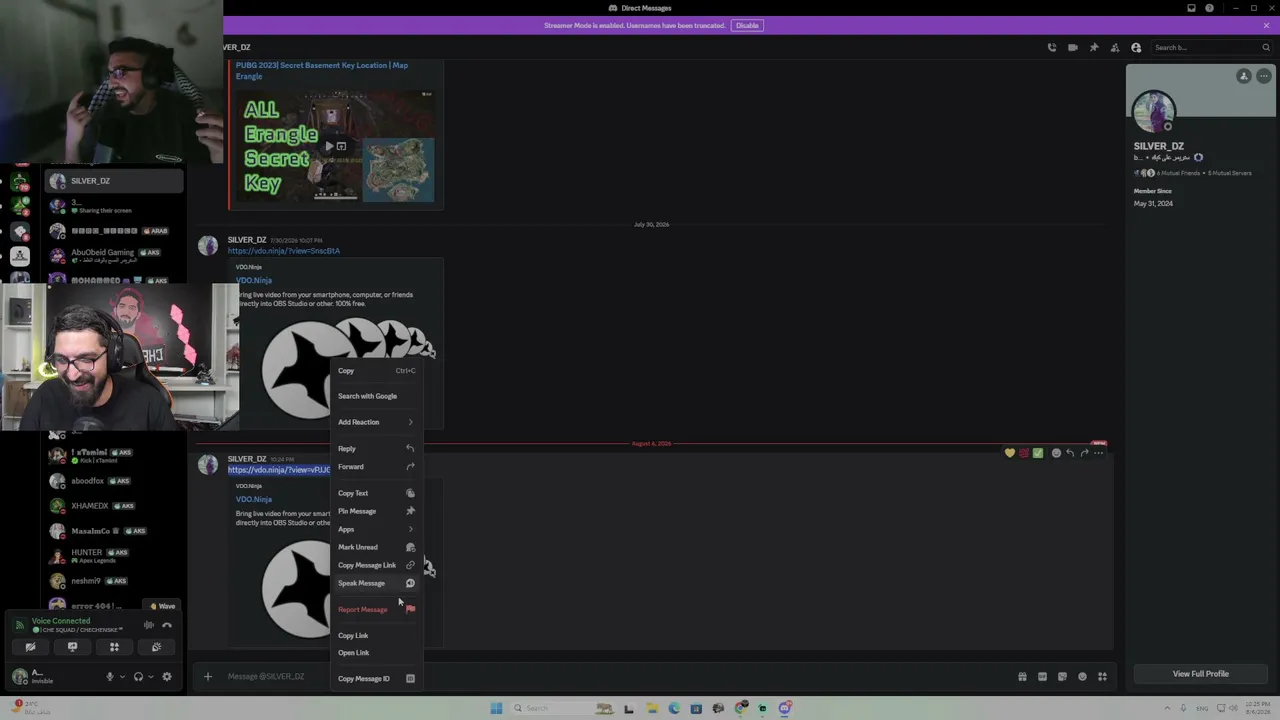The image size is (1280, 720).
Task: Mute the microphone
Action: click(x=110, y=677)
